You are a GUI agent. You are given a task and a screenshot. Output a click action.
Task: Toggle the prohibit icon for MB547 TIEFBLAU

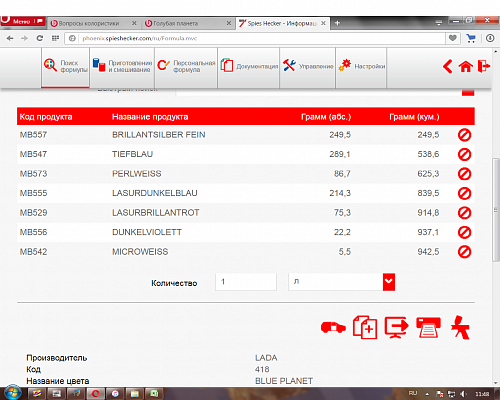(464, 154)
